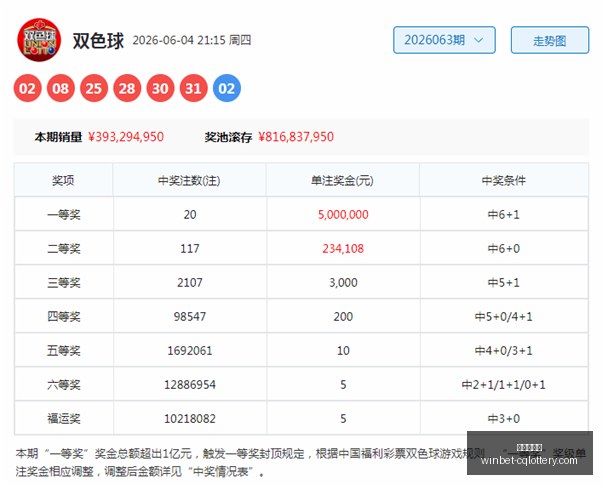Click red ball number 25
This screenshot has width=604, height=486.
[x=94, y=89]
